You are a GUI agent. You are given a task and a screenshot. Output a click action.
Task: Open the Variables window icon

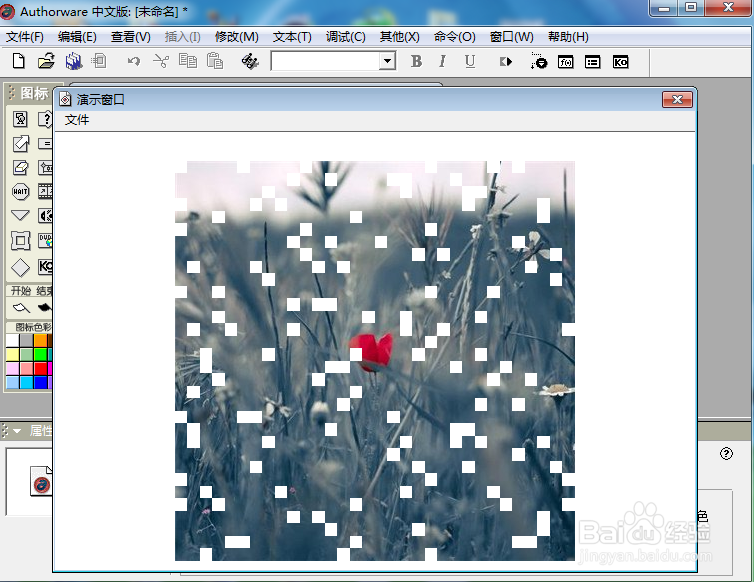click(x=592, y=62)
